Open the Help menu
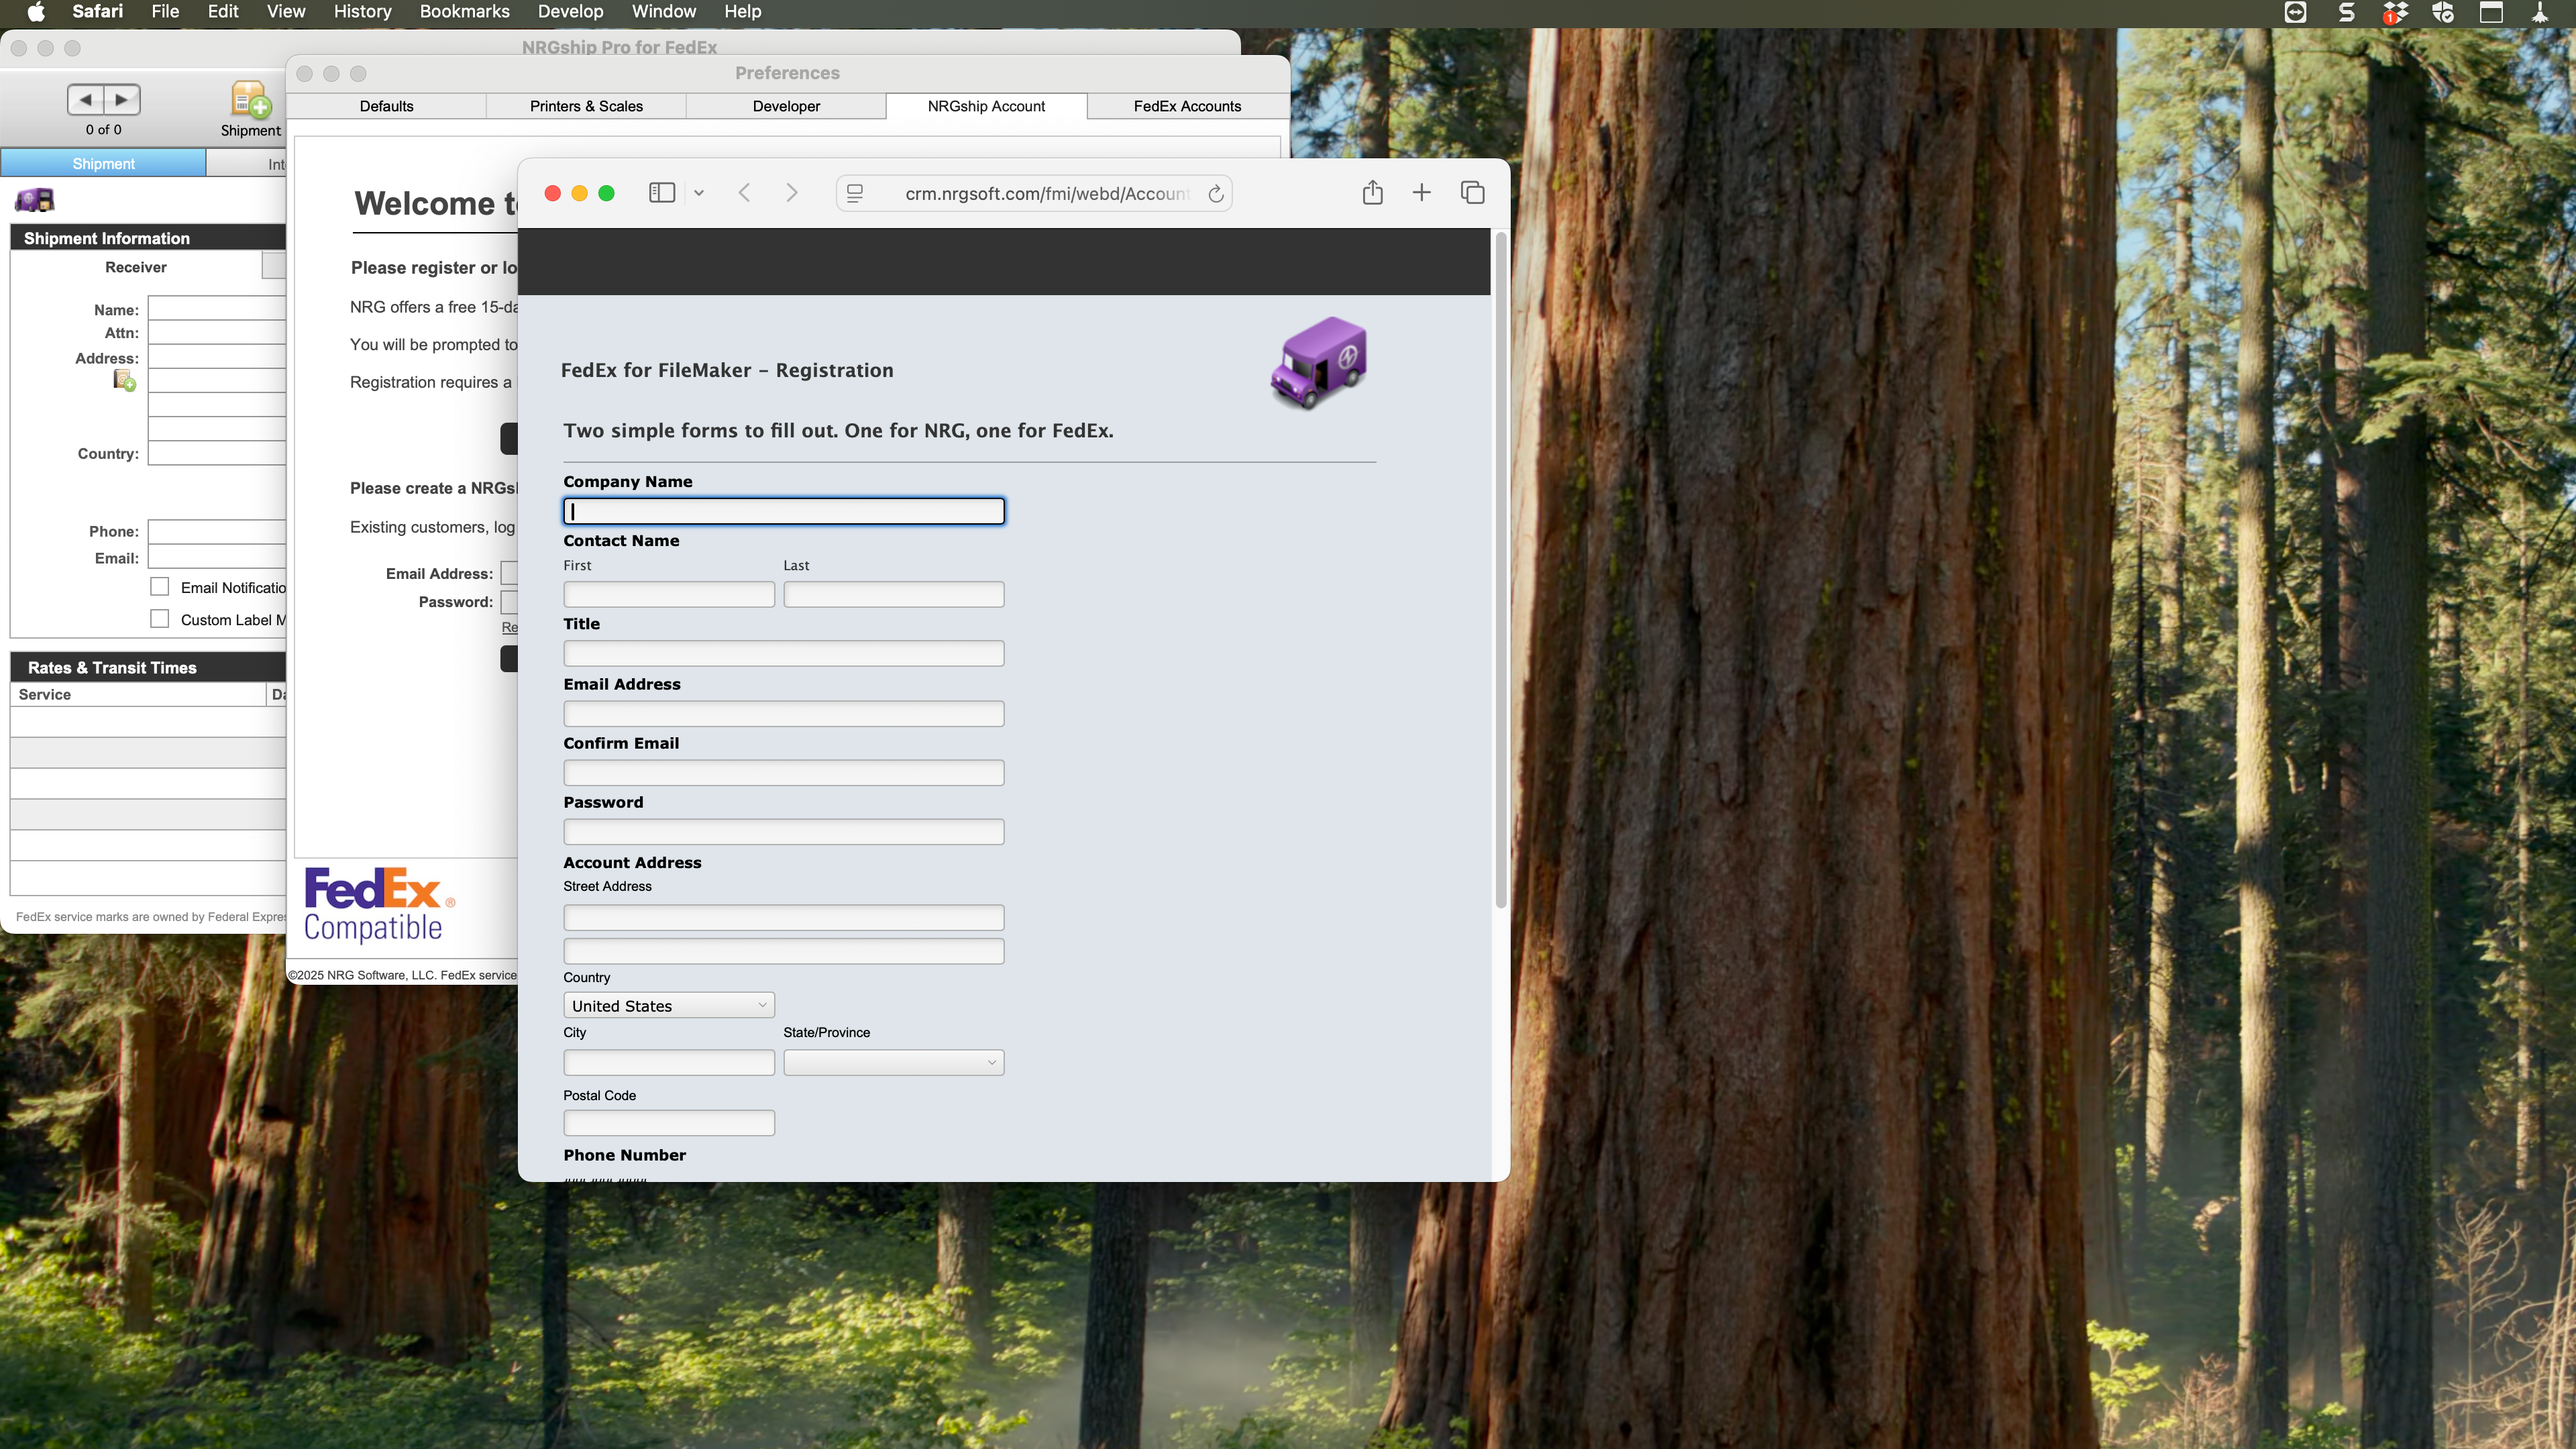2576x1449 pixels. click(x=742, y=12)
